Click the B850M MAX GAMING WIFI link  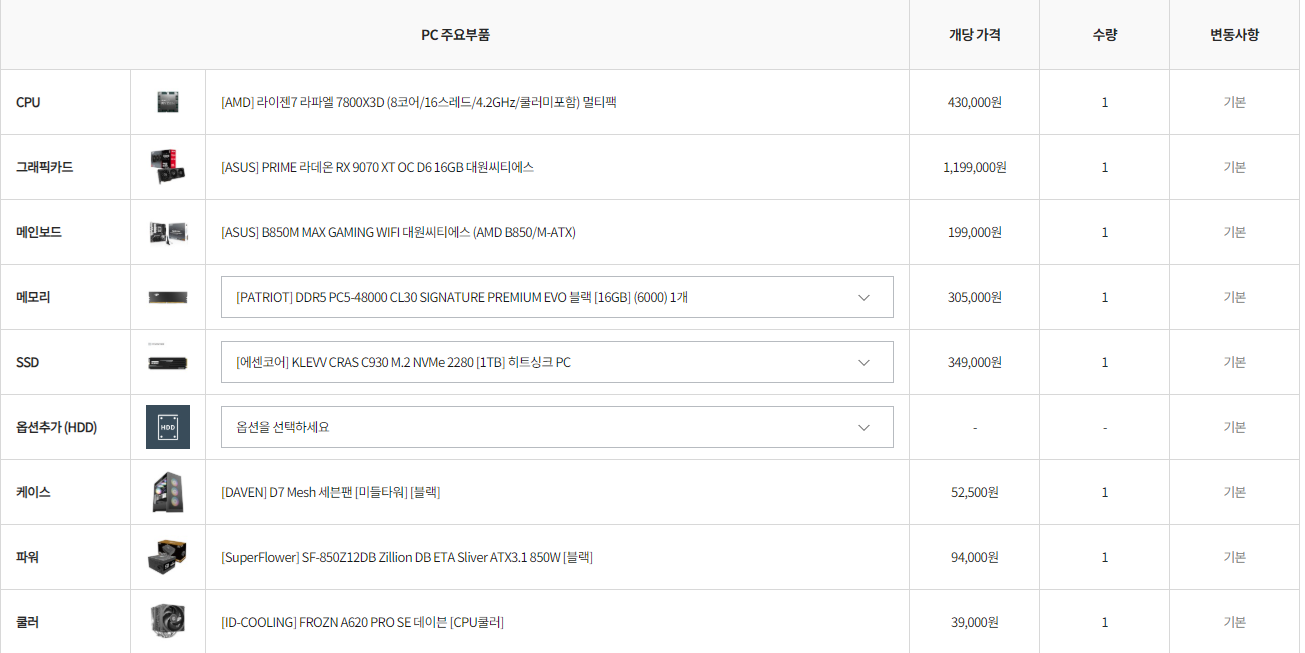point(398,232)
